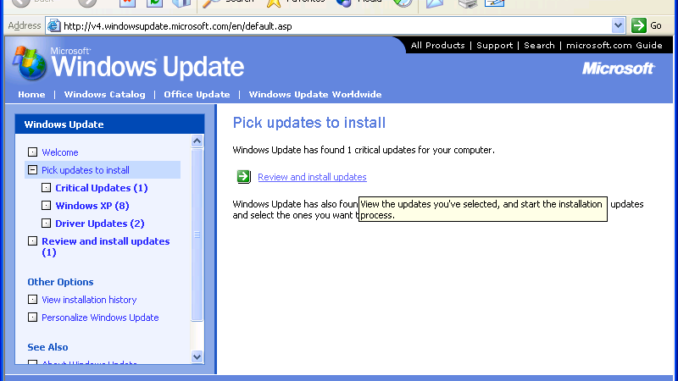Open View installation history
The width and height of the screenshot is (678, 381).
[89, 299]
